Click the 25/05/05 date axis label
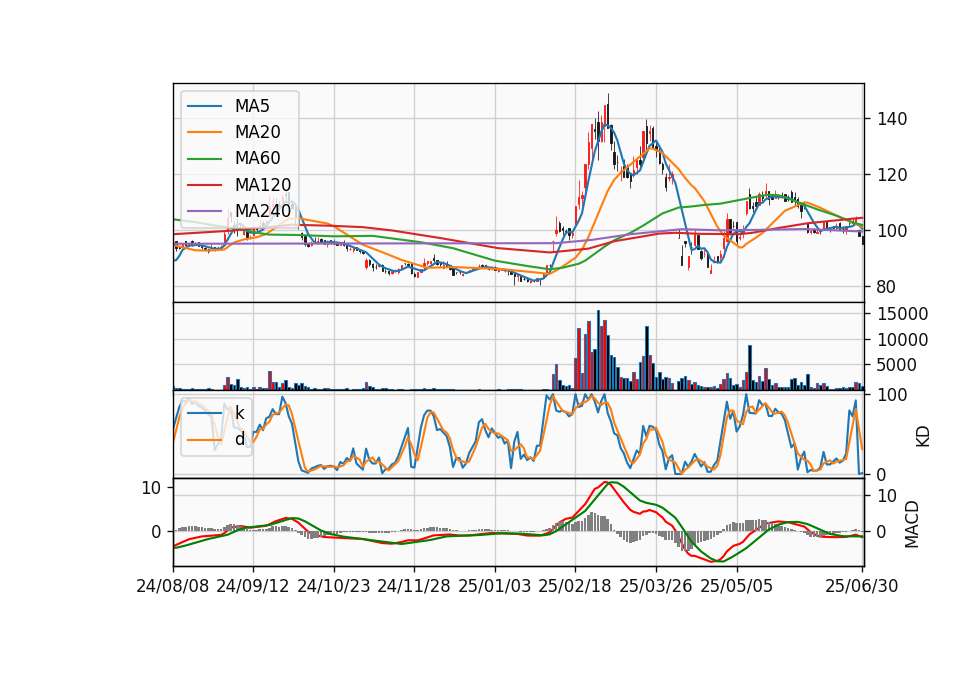This screenshot has height=690, width=960. 737,586
